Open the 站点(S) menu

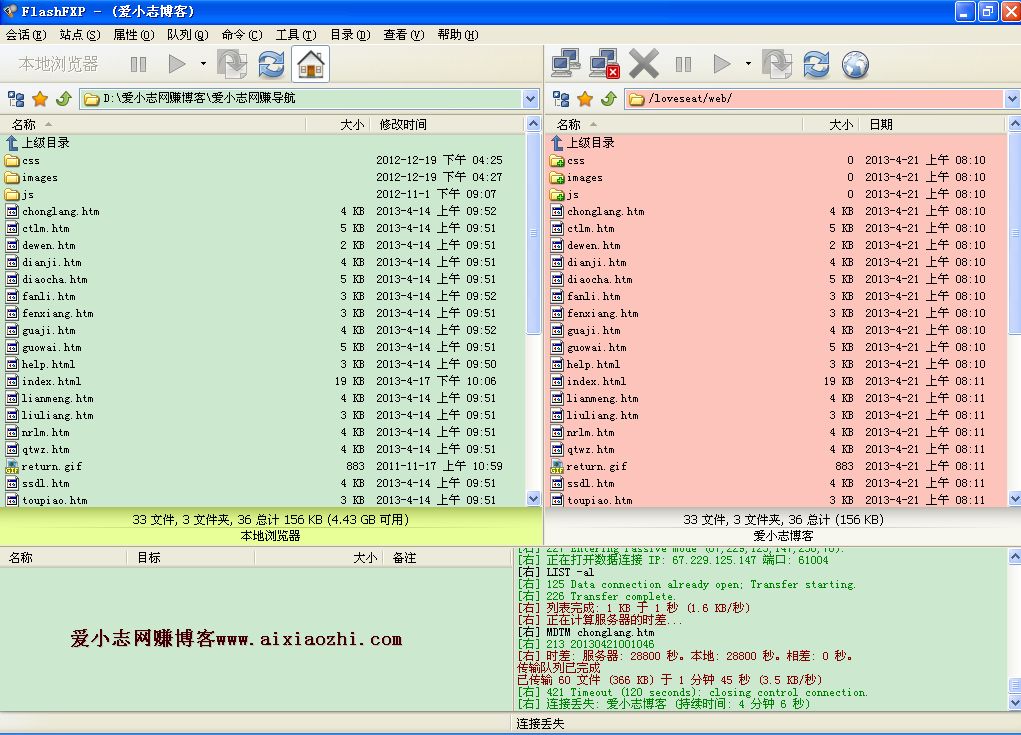[x=79, y=35]
